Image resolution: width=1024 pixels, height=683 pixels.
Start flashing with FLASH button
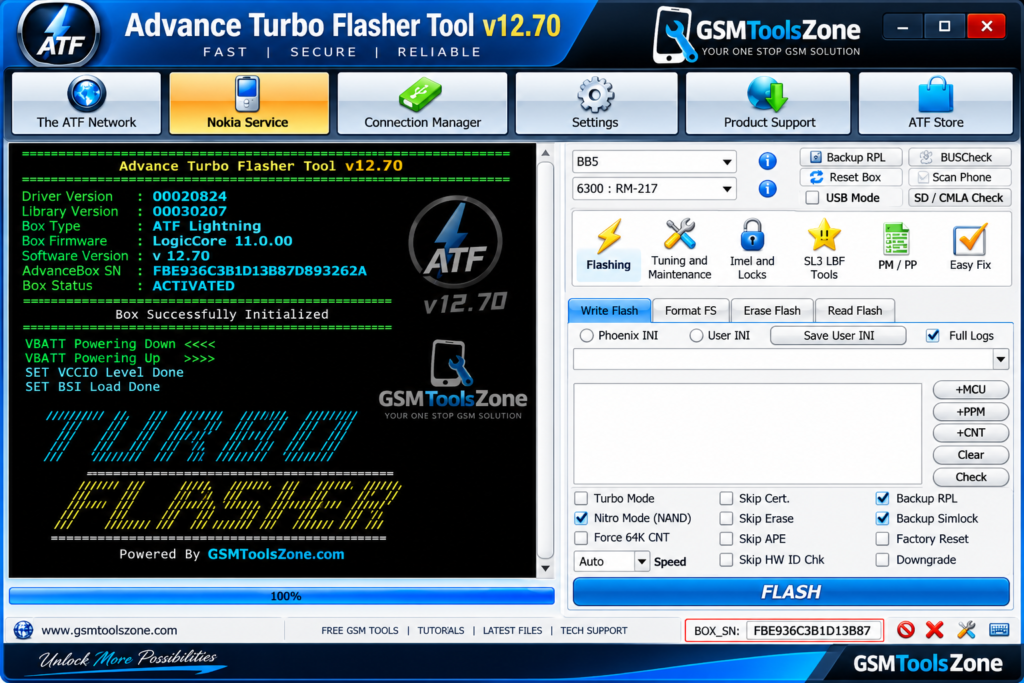(x=791, y=592)
